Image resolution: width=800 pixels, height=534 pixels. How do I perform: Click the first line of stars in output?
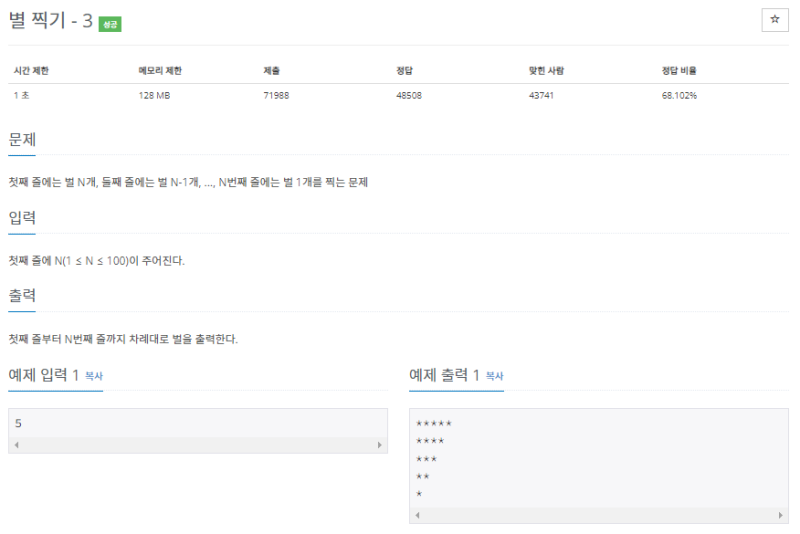pos(434,423)
